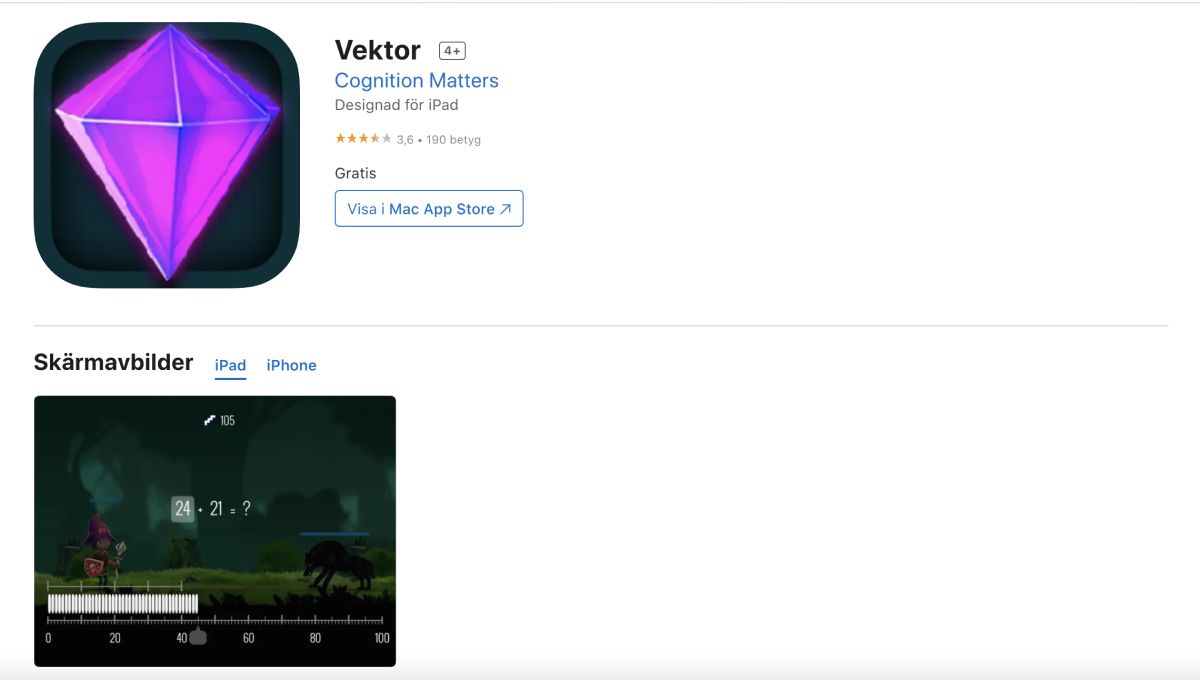Click the 4+ age rating badge
Image resolution: width=1200 pixels, height=680 pixels.
pos(452,51)
